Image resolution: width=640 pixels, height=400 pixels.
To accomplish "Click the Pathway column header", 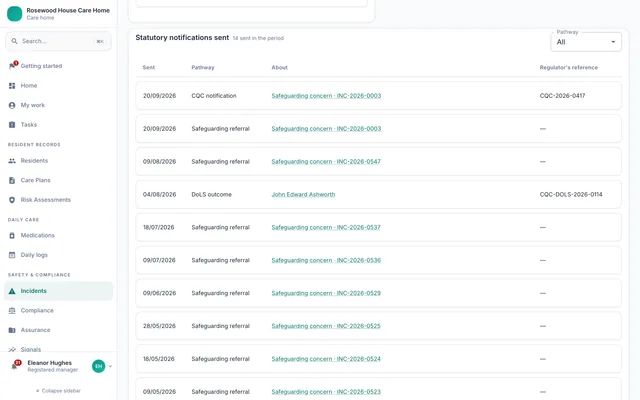I will [x=202, y=67].
